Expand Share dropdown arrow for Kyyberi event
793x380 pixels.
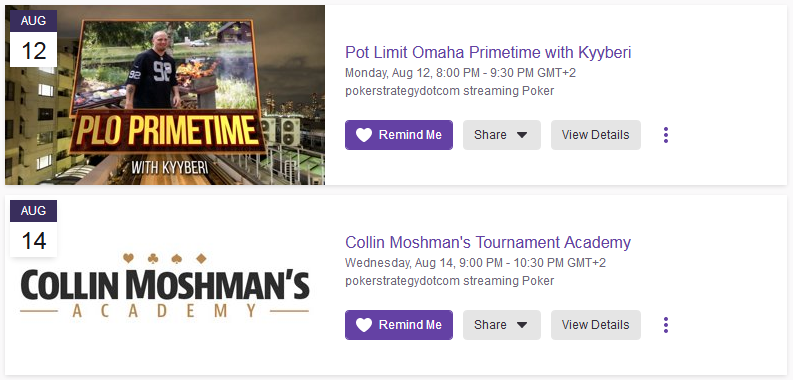pos(522,136)
